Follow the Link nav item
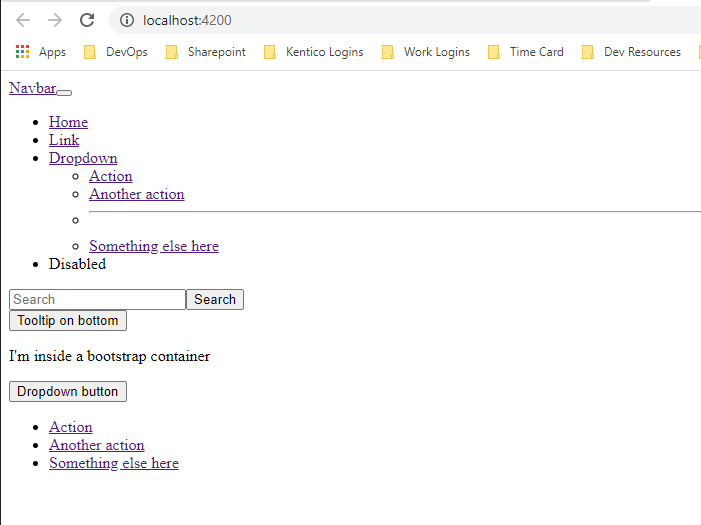The height and width of the screenshot is (525, 701). pos(64,140)
